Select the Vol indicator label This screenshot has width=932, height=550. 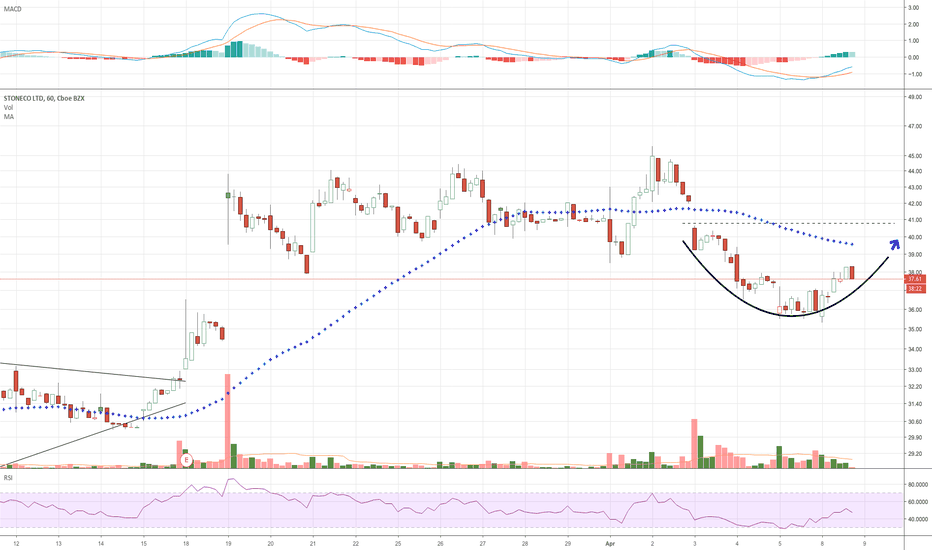pyautogui.click(x=8, y=108)
